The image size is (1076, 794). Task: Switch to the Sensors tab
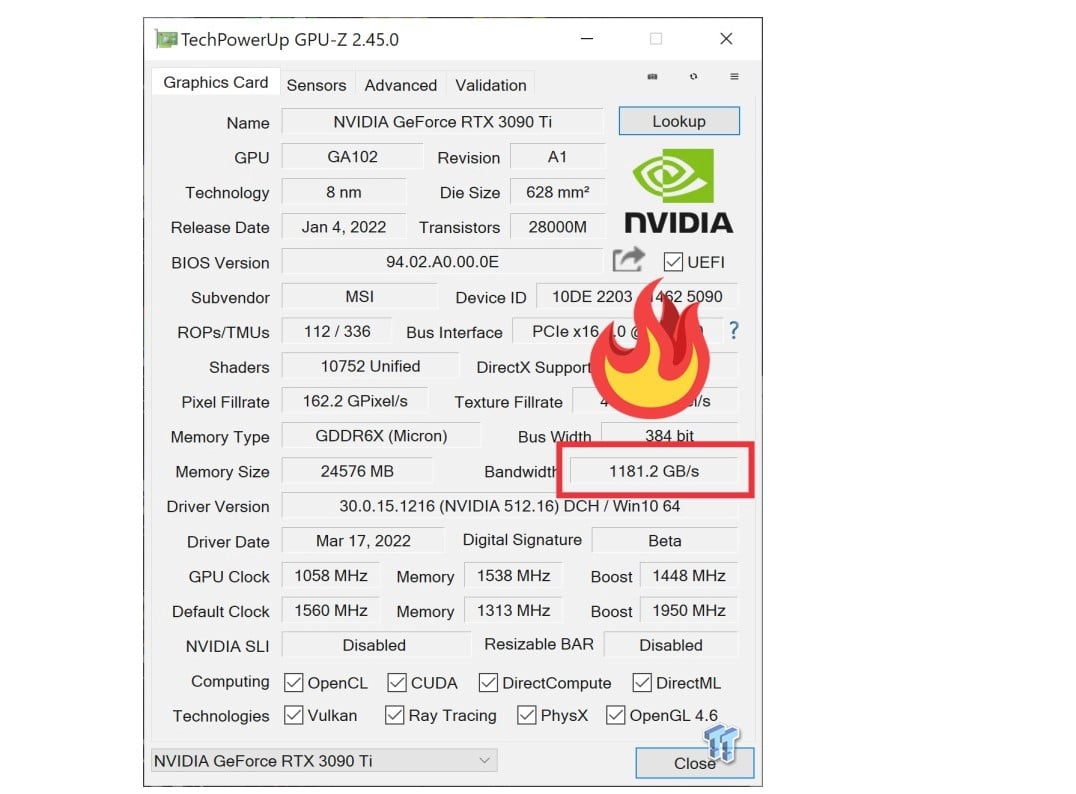(316, 85)
